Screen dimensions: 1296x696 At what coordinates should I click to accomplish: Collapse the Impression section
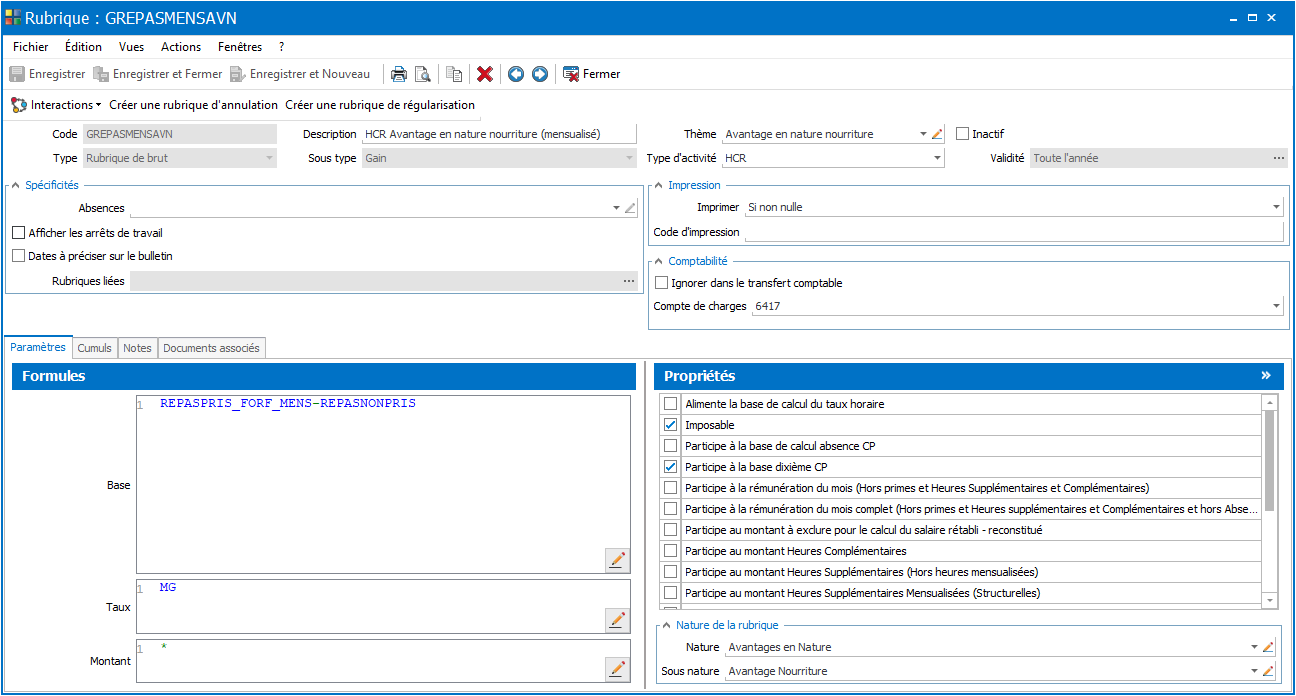pos(658,185)
